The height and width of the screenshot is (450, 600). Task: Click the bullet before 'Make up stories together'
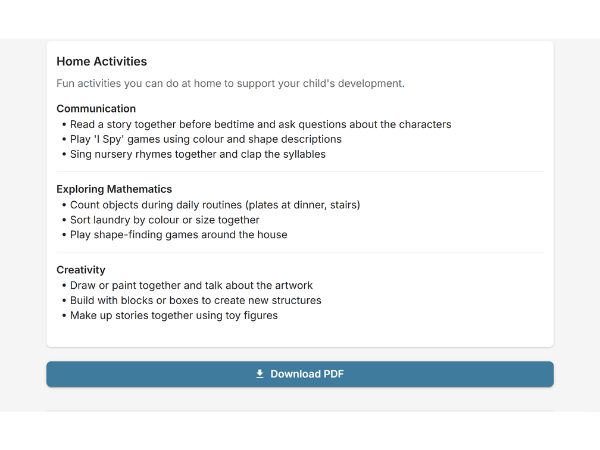63,316
